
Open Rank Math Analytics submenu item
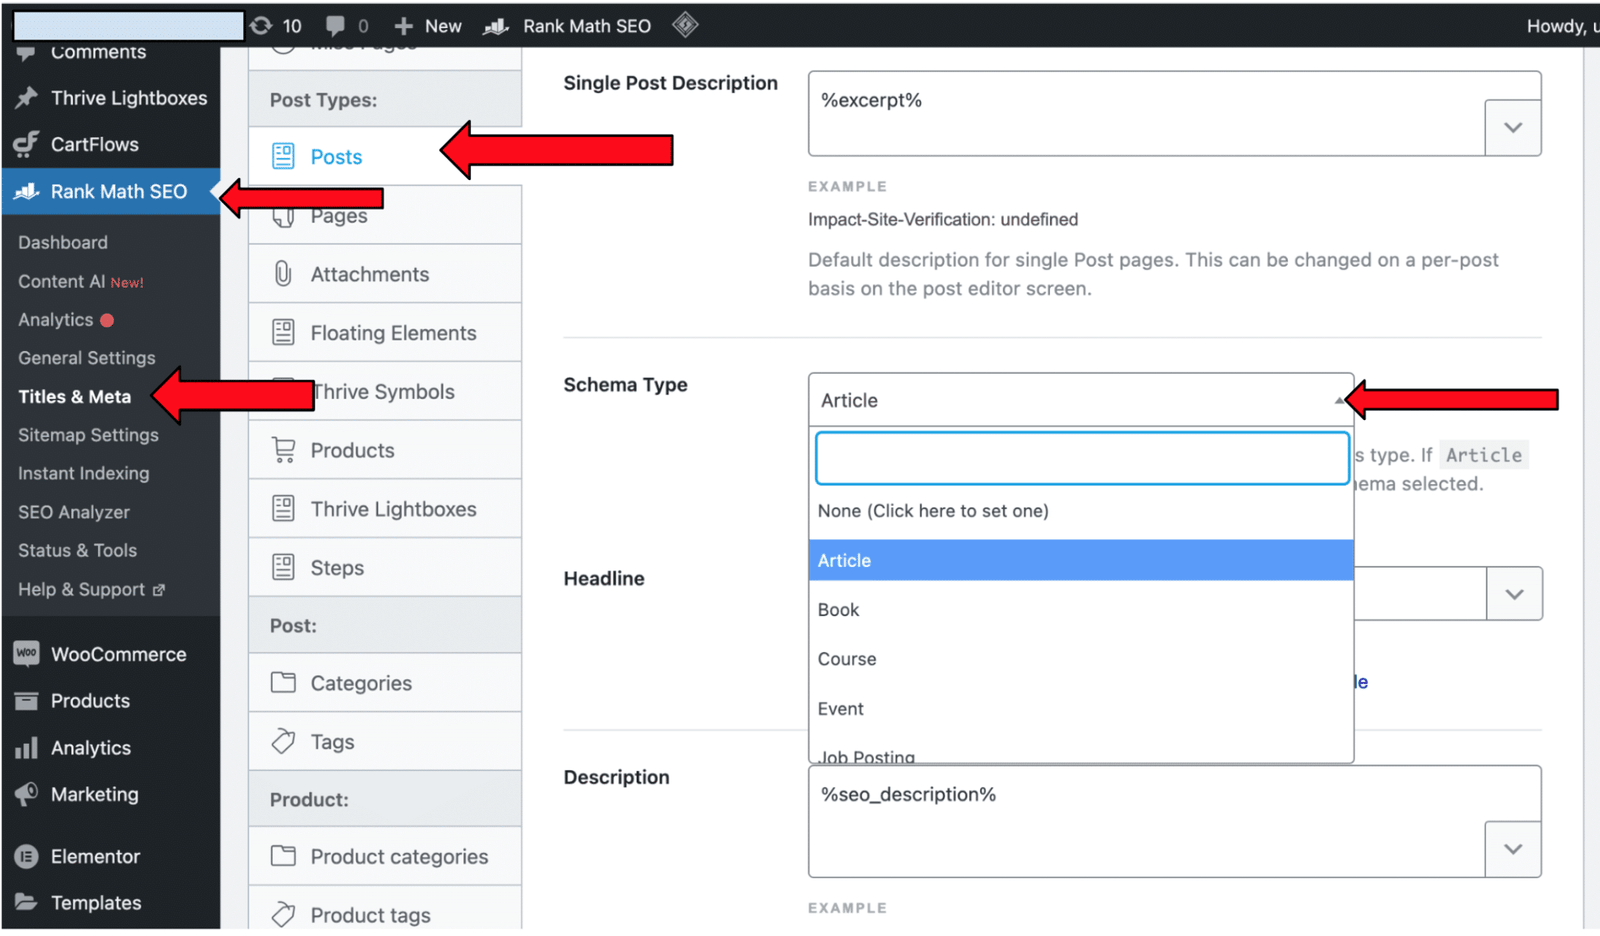pyautogui.click(x=56, y=320)
